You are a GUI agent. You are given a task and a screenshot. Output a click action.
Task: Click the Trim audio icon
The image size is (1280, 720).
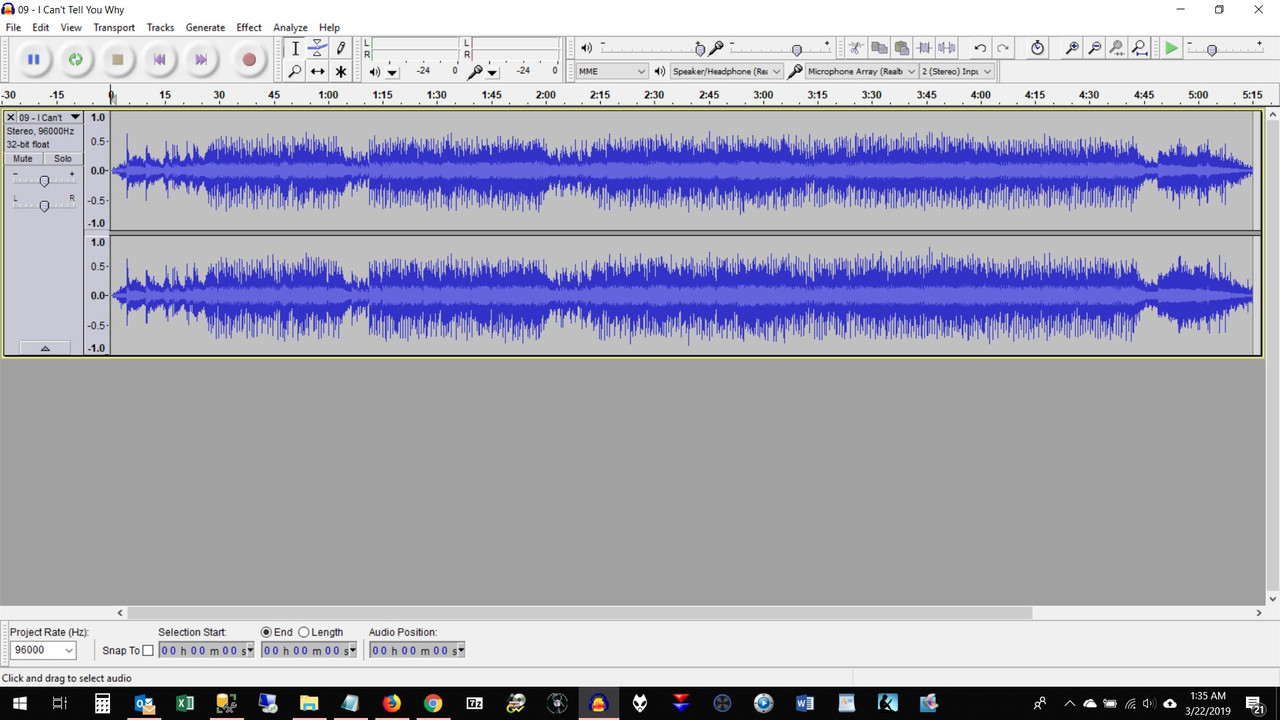coord(924,48)
